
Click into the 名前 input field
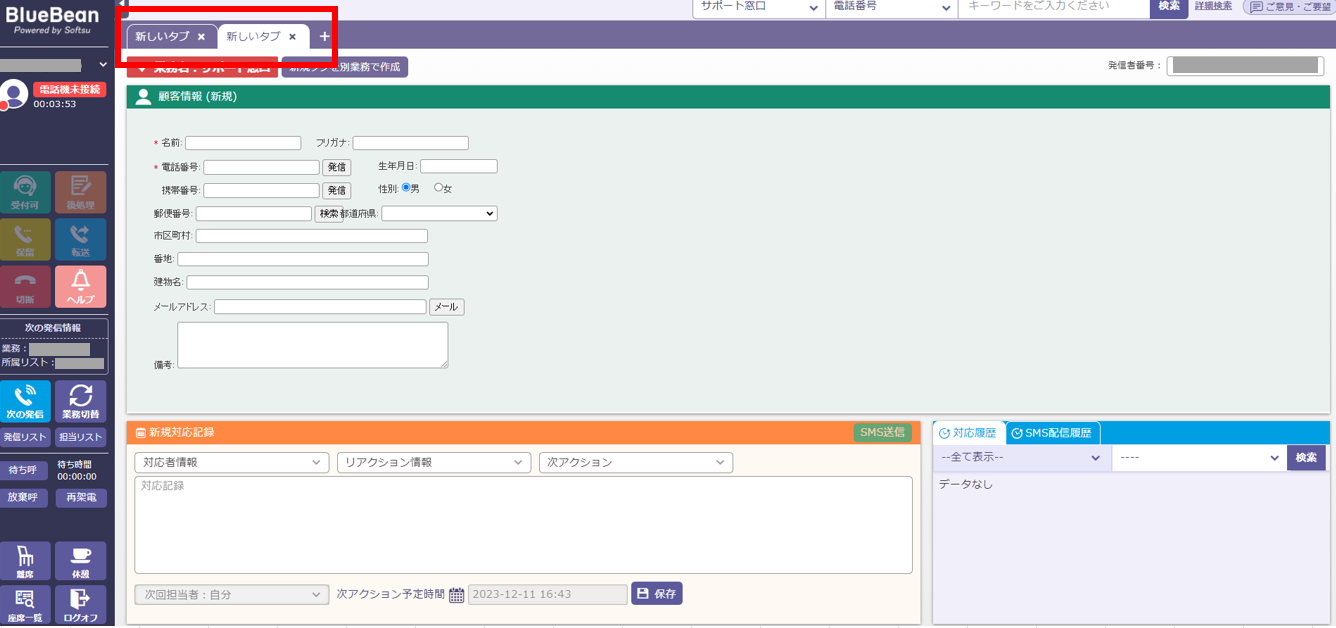[x=243, y=143]
